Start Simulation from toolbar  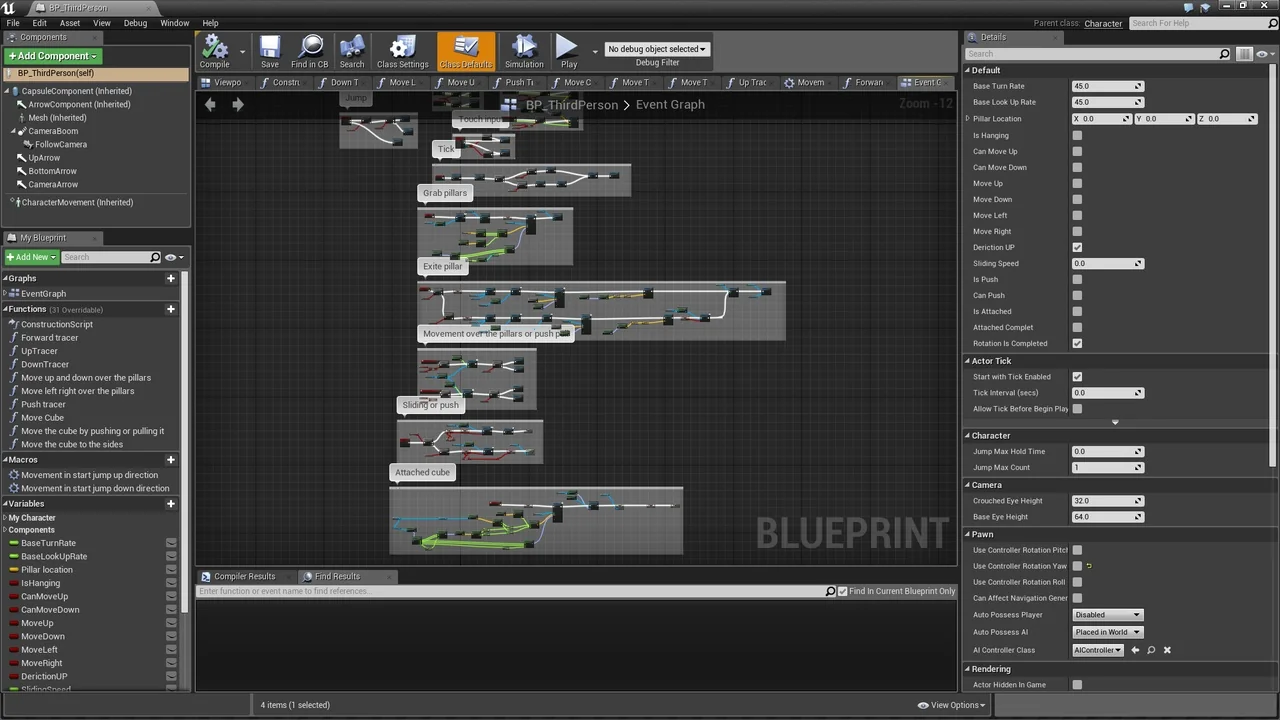524,50
